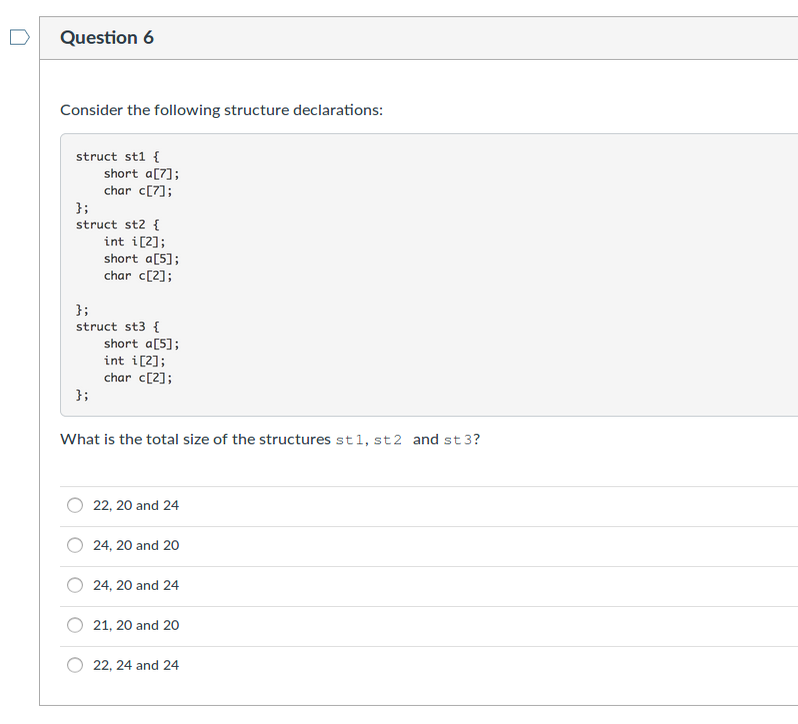Click the answer label '24, 20 and 24'

pos(136,585)
